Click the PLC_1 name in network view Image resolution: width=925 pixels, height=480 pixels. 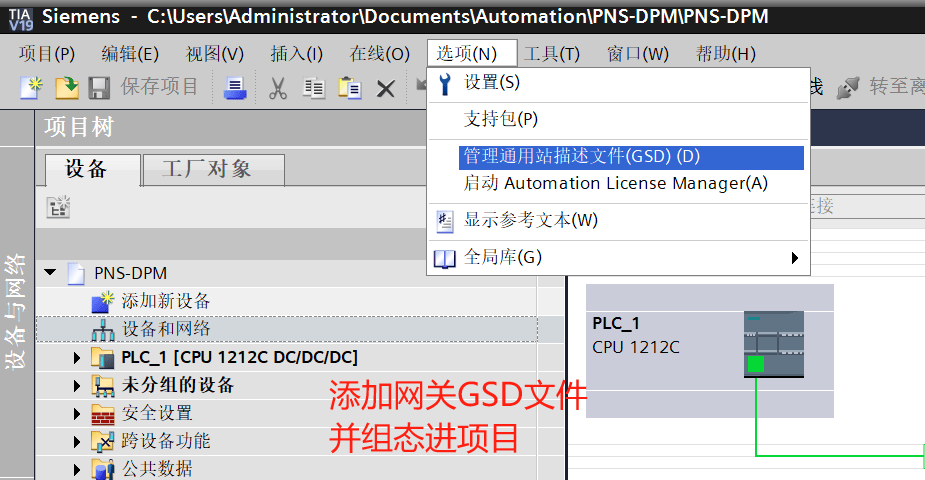coord(616,323)
